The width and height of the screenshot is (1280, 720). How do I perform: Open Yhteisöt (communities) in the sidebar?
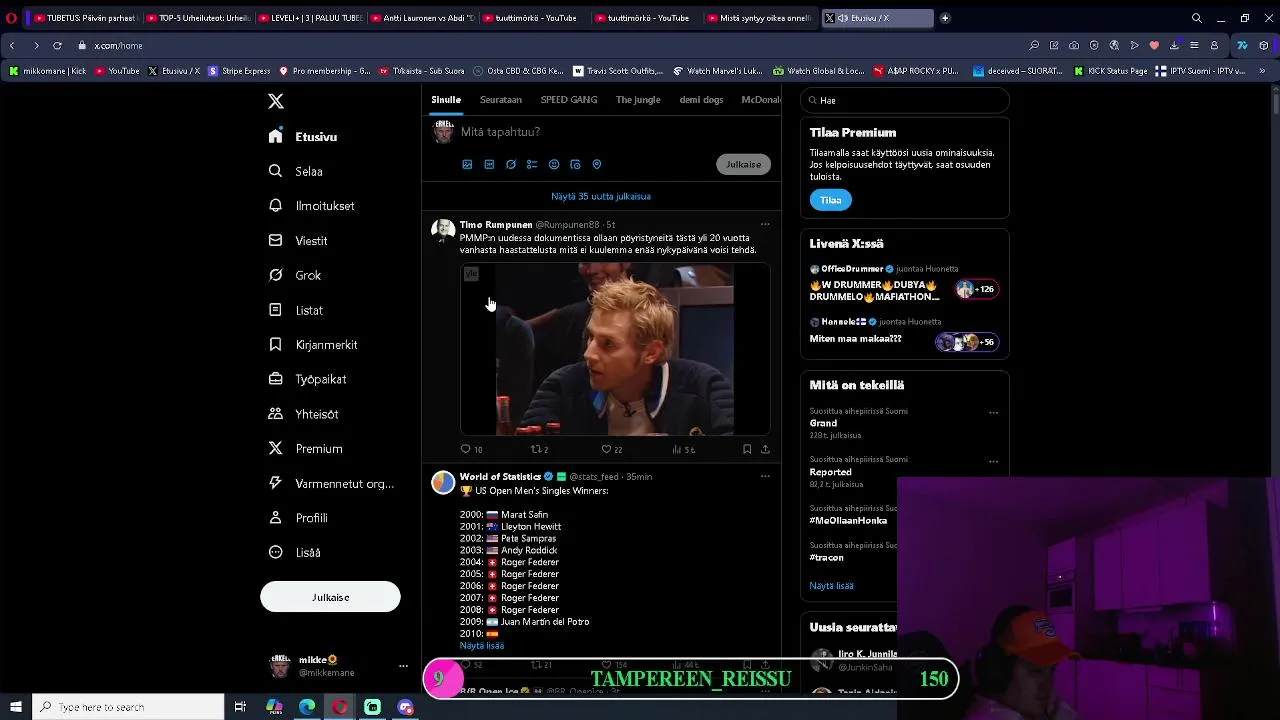point(304,414)
